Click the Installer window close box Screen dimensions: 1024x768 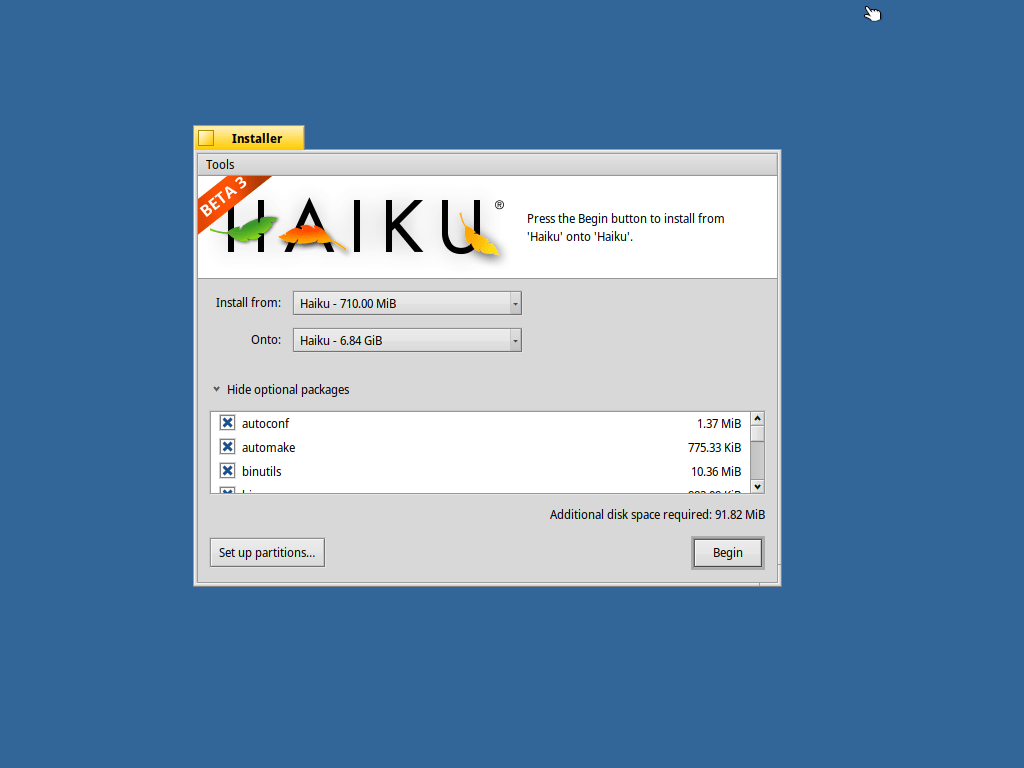[x=206, y=138]
